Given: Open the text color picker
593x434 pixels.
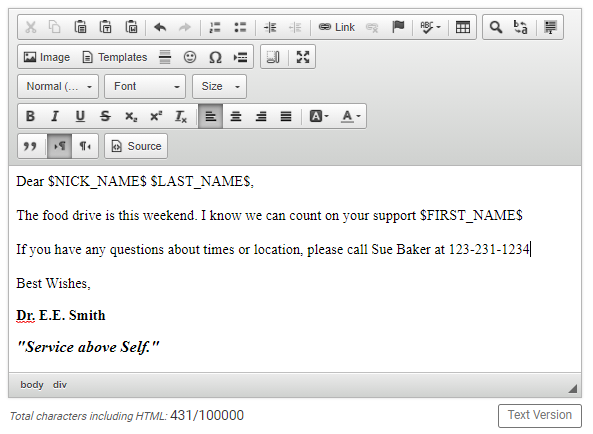Looking at the screenshot, I should [351, 116].
